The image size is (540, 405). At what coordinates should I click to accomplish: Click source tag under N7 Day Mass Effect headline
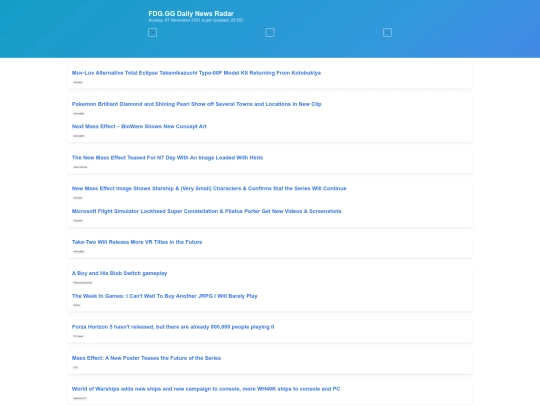(80, 167)
